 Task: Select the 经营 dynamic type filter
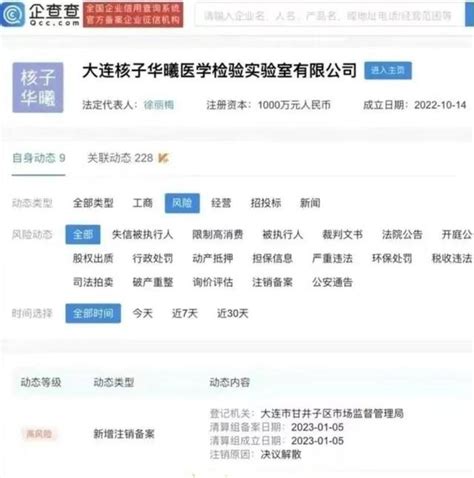221,203
